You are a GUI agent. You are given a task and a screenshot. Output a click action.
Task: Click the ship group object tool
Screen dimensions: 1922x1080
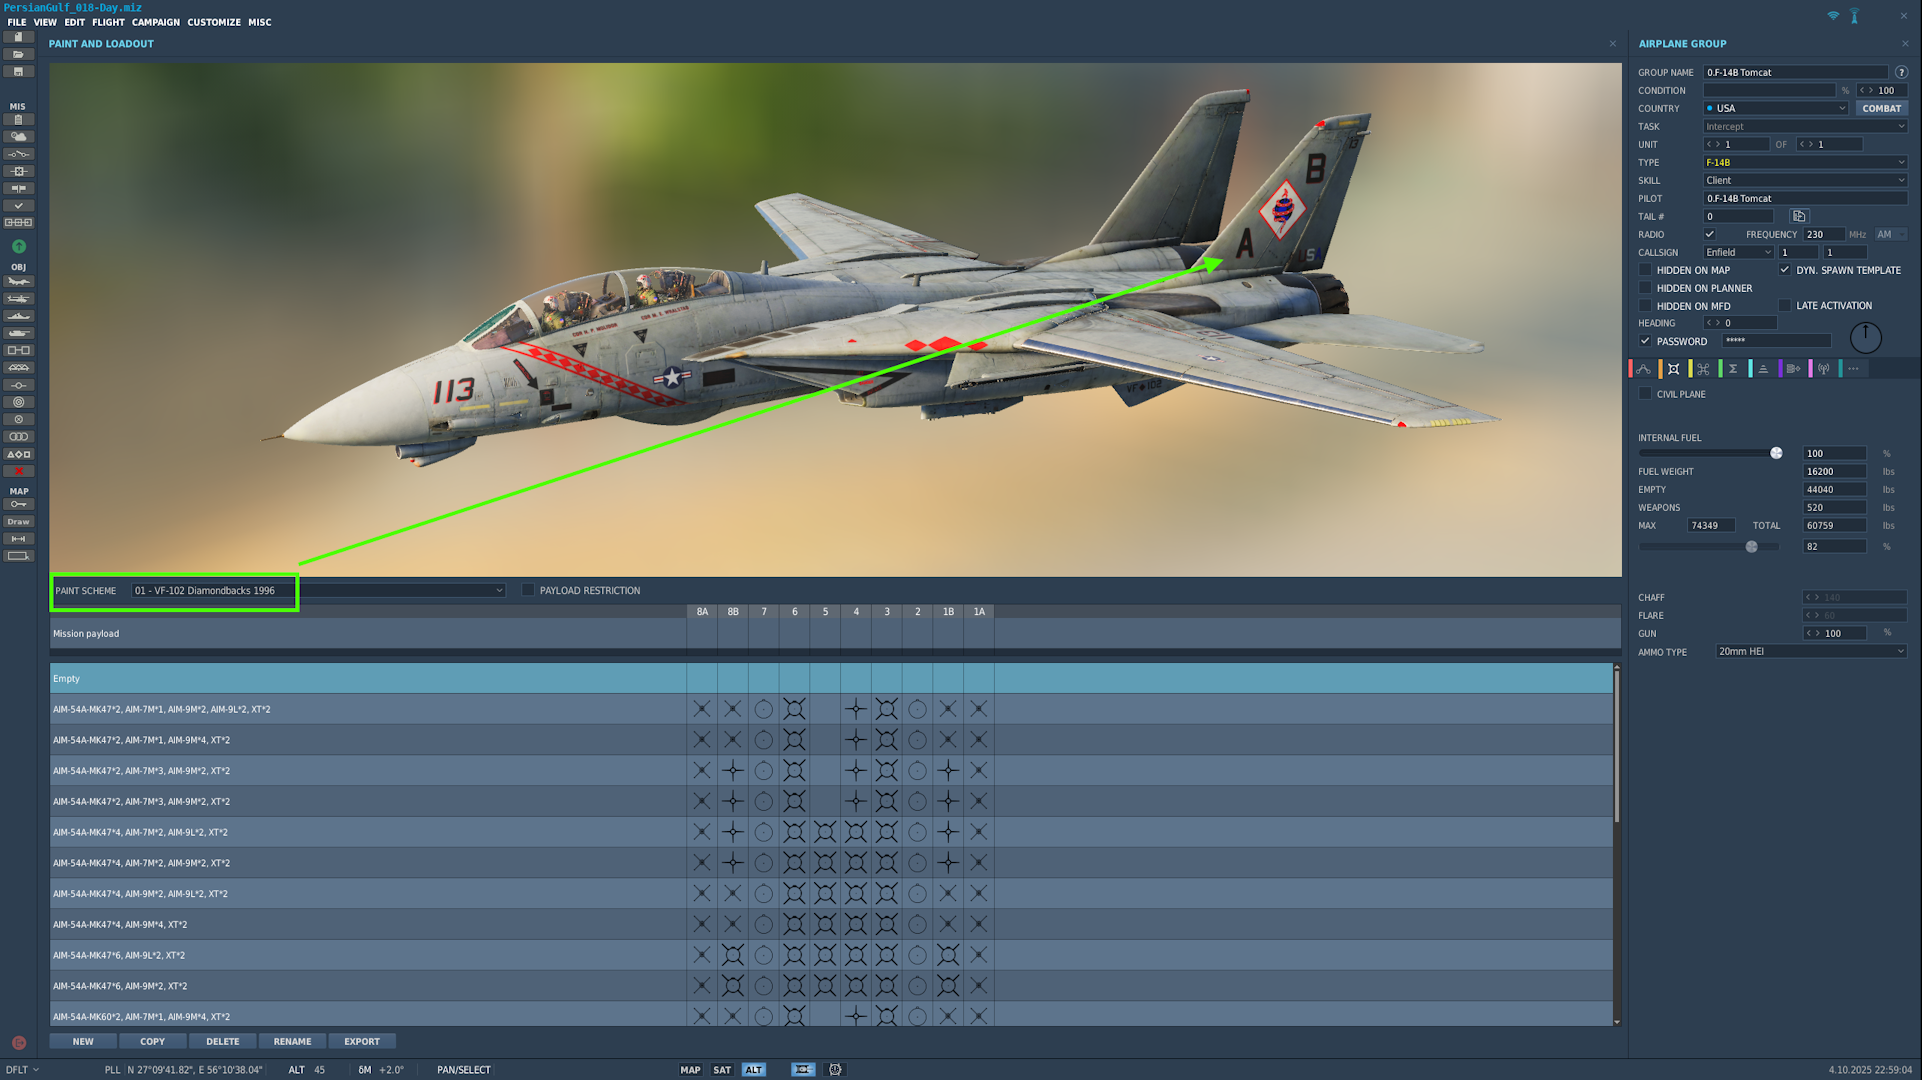(x=18, y=316)
